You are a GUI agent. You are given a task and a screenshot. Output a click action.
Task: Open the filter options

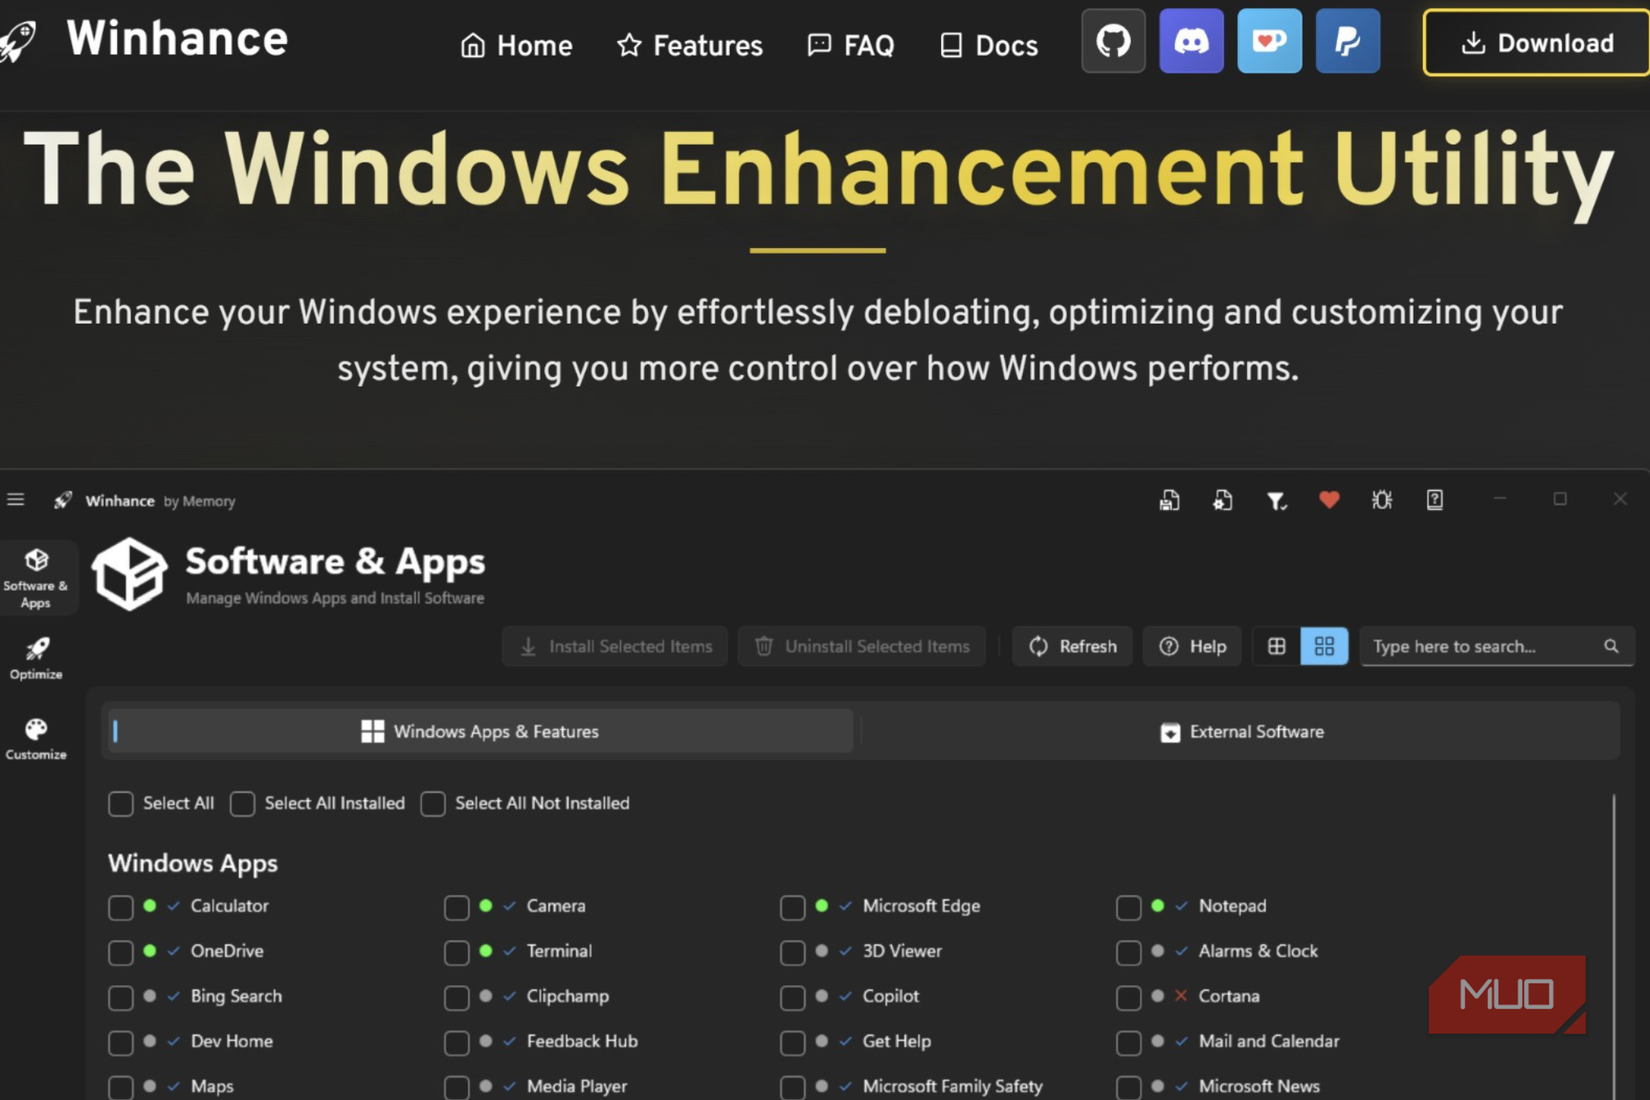(1277, 500)
